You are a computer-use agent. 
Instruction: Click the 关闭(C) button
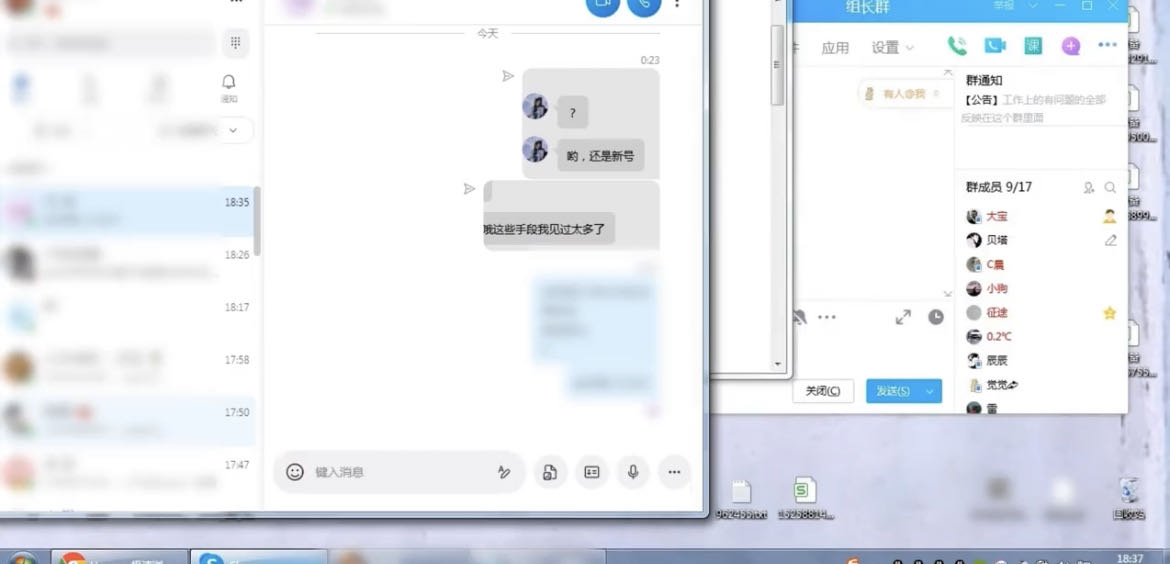pos(822,391)
